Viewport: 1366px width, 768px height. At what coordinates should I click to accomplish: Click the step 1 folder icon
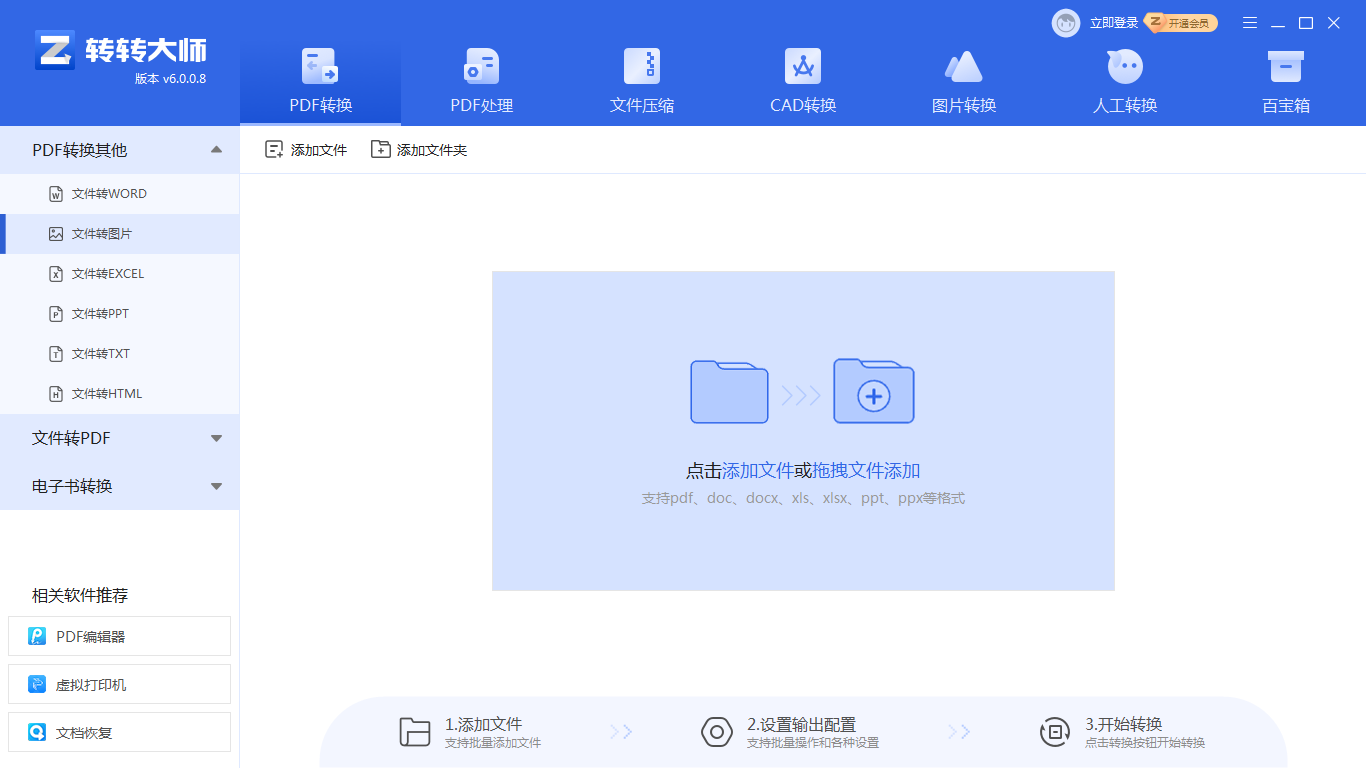tap(414, 732)
